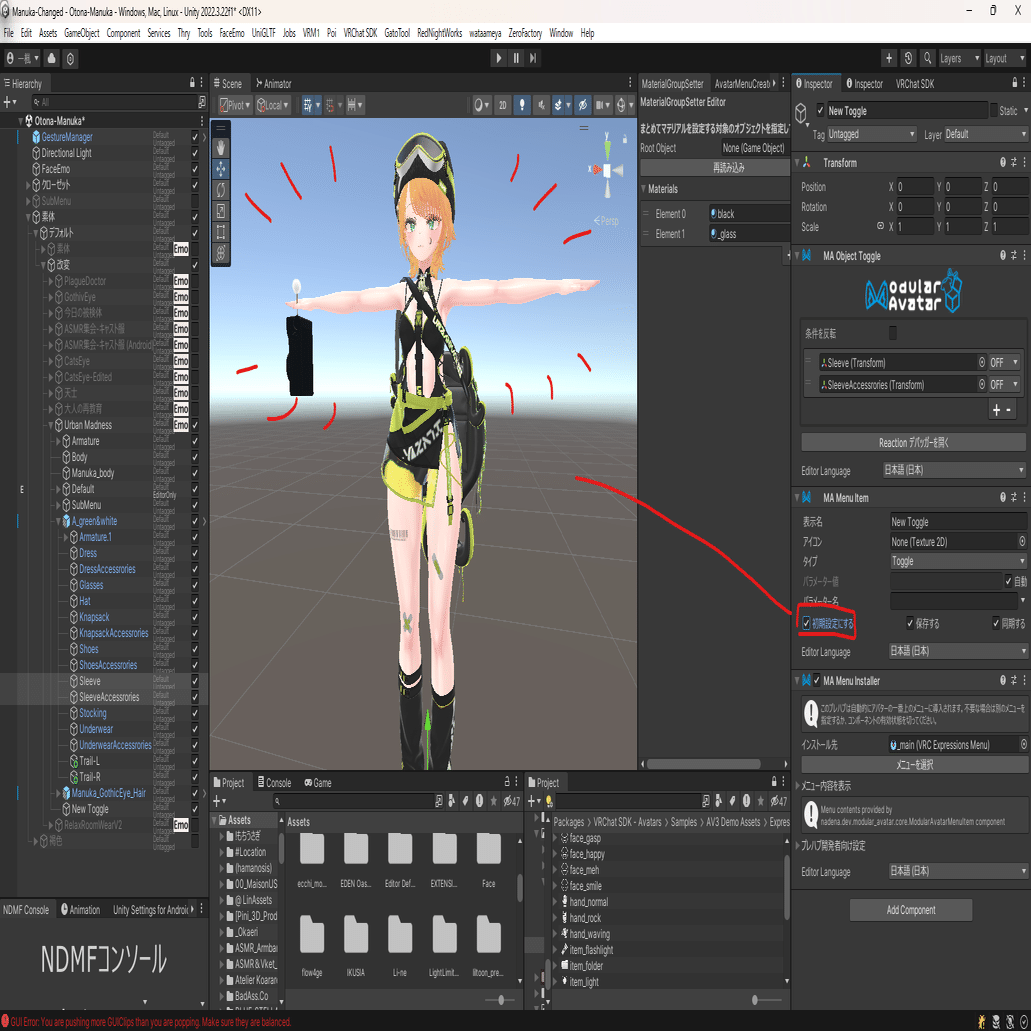Click 再読み込み button in MaterialGroupSetter
The width and height of the screenshot is (1031, 1031).
715,168
